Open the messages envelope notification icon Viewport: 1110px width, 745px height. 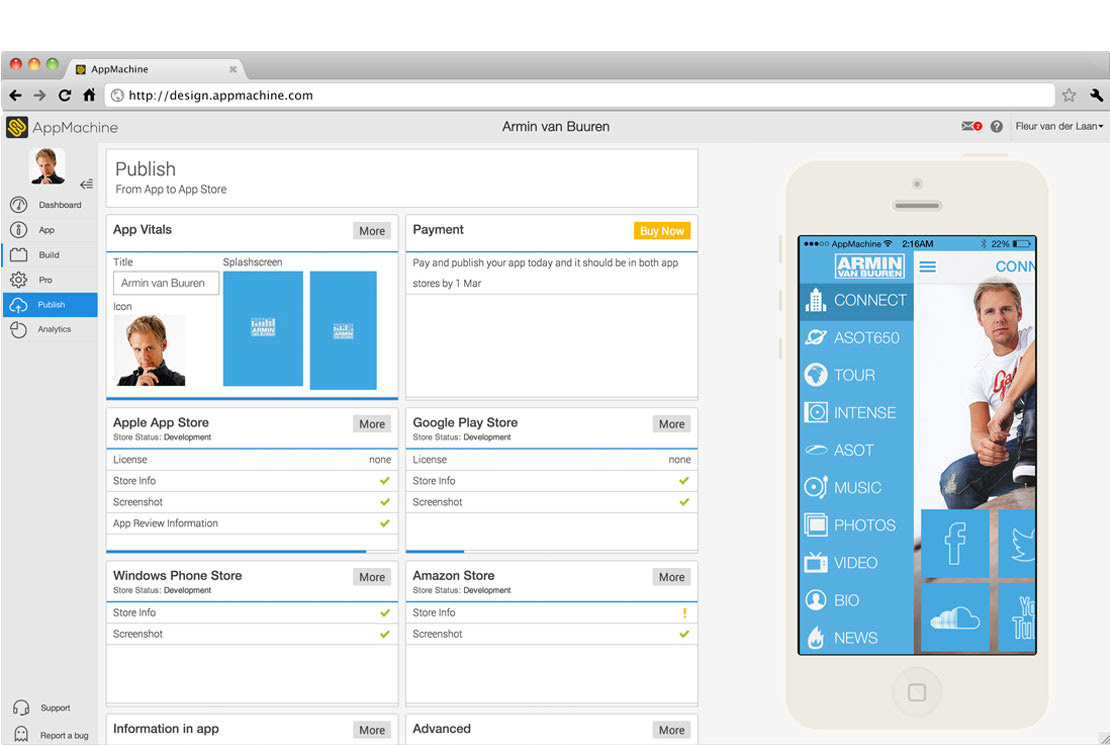pyautogui.click(x=971, y=126)
